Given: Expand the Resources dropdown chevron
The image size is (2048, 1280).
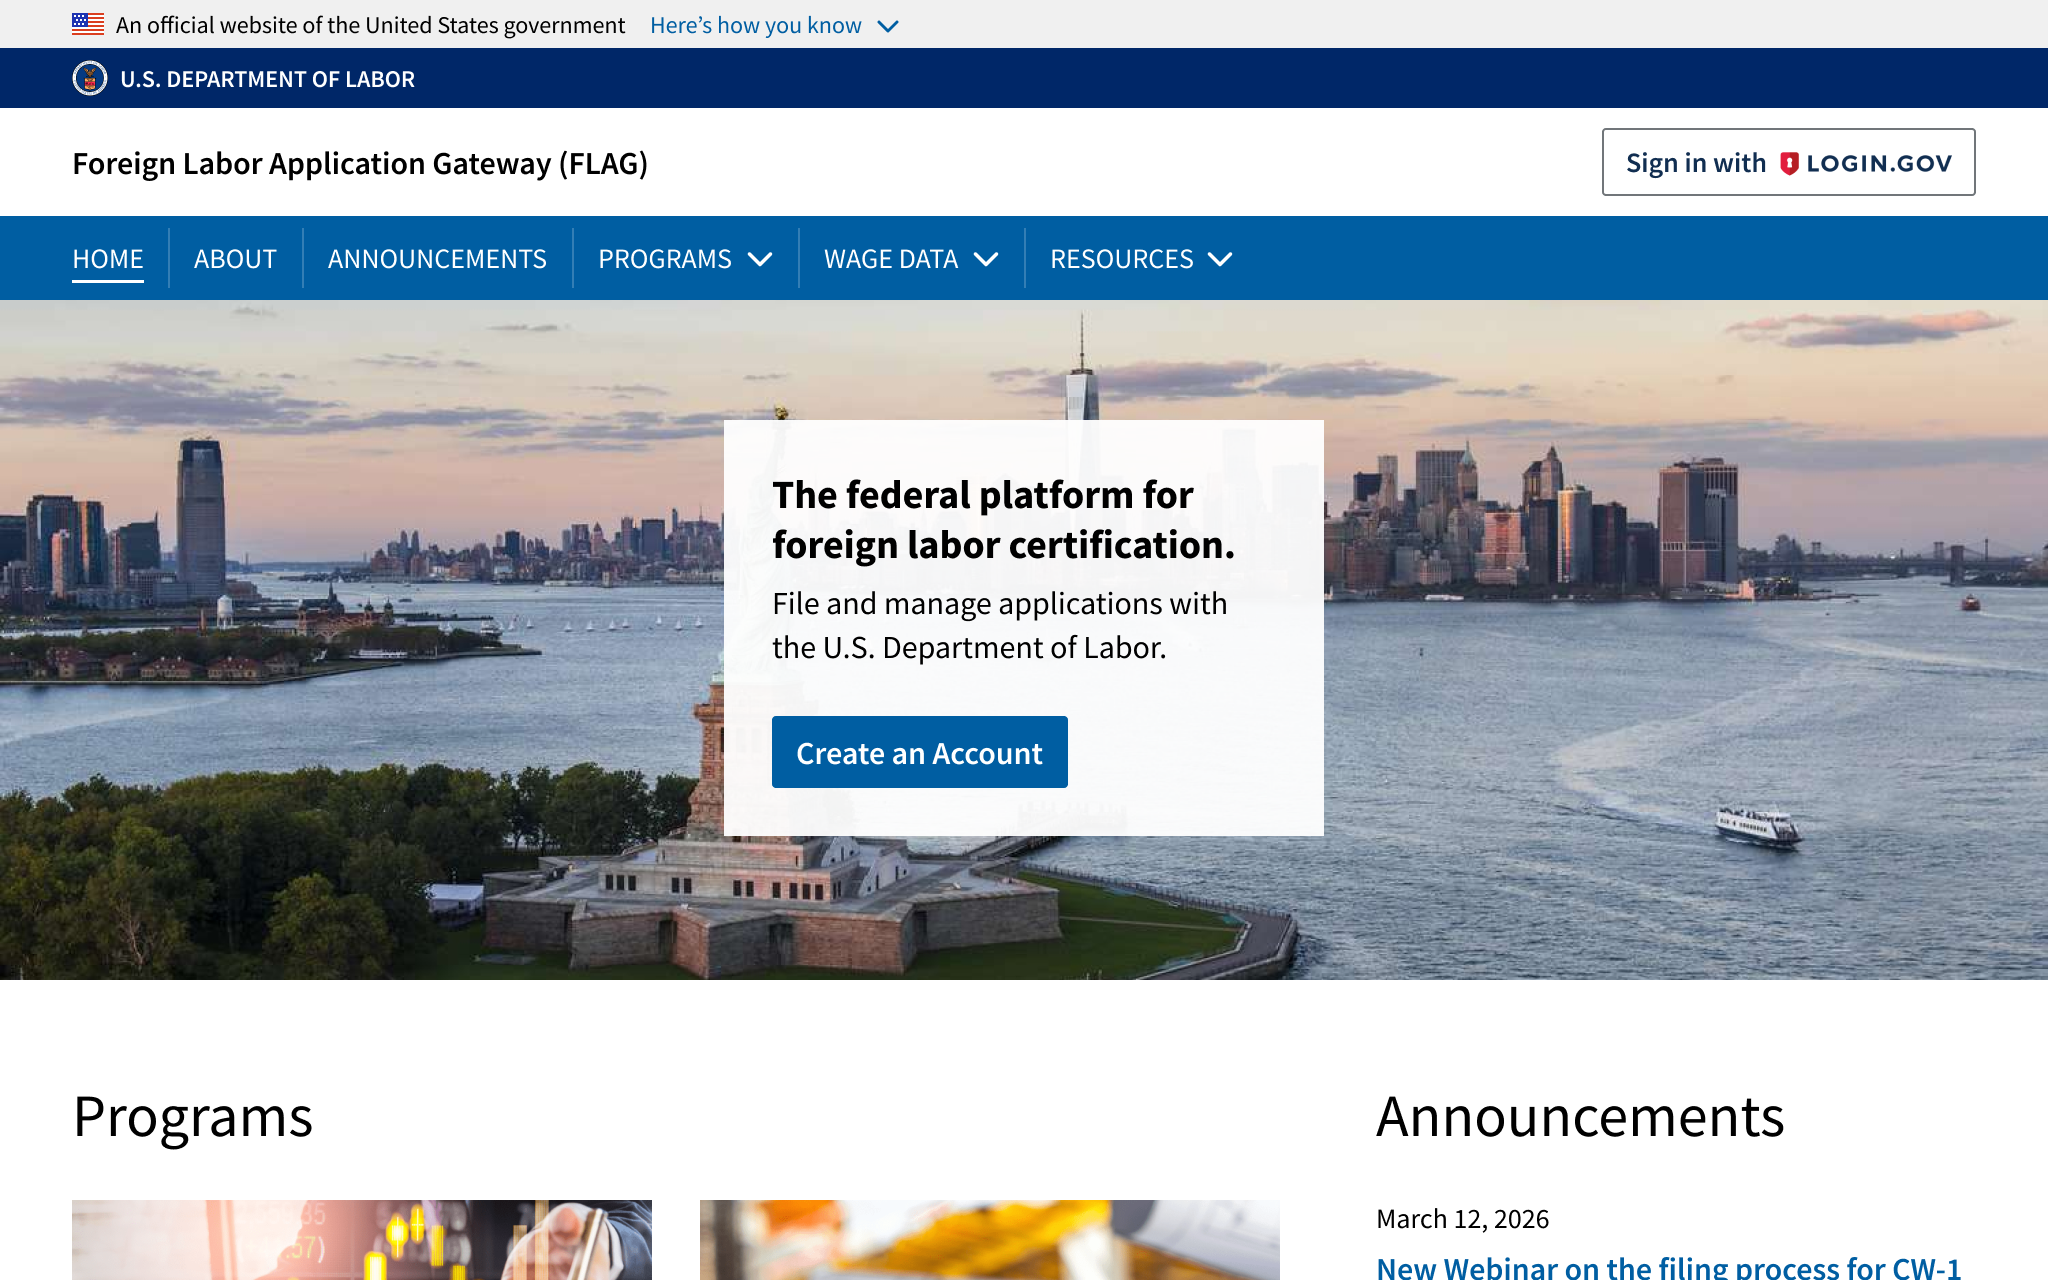Looking at the screenshot, I should [x=1220, y=259].
